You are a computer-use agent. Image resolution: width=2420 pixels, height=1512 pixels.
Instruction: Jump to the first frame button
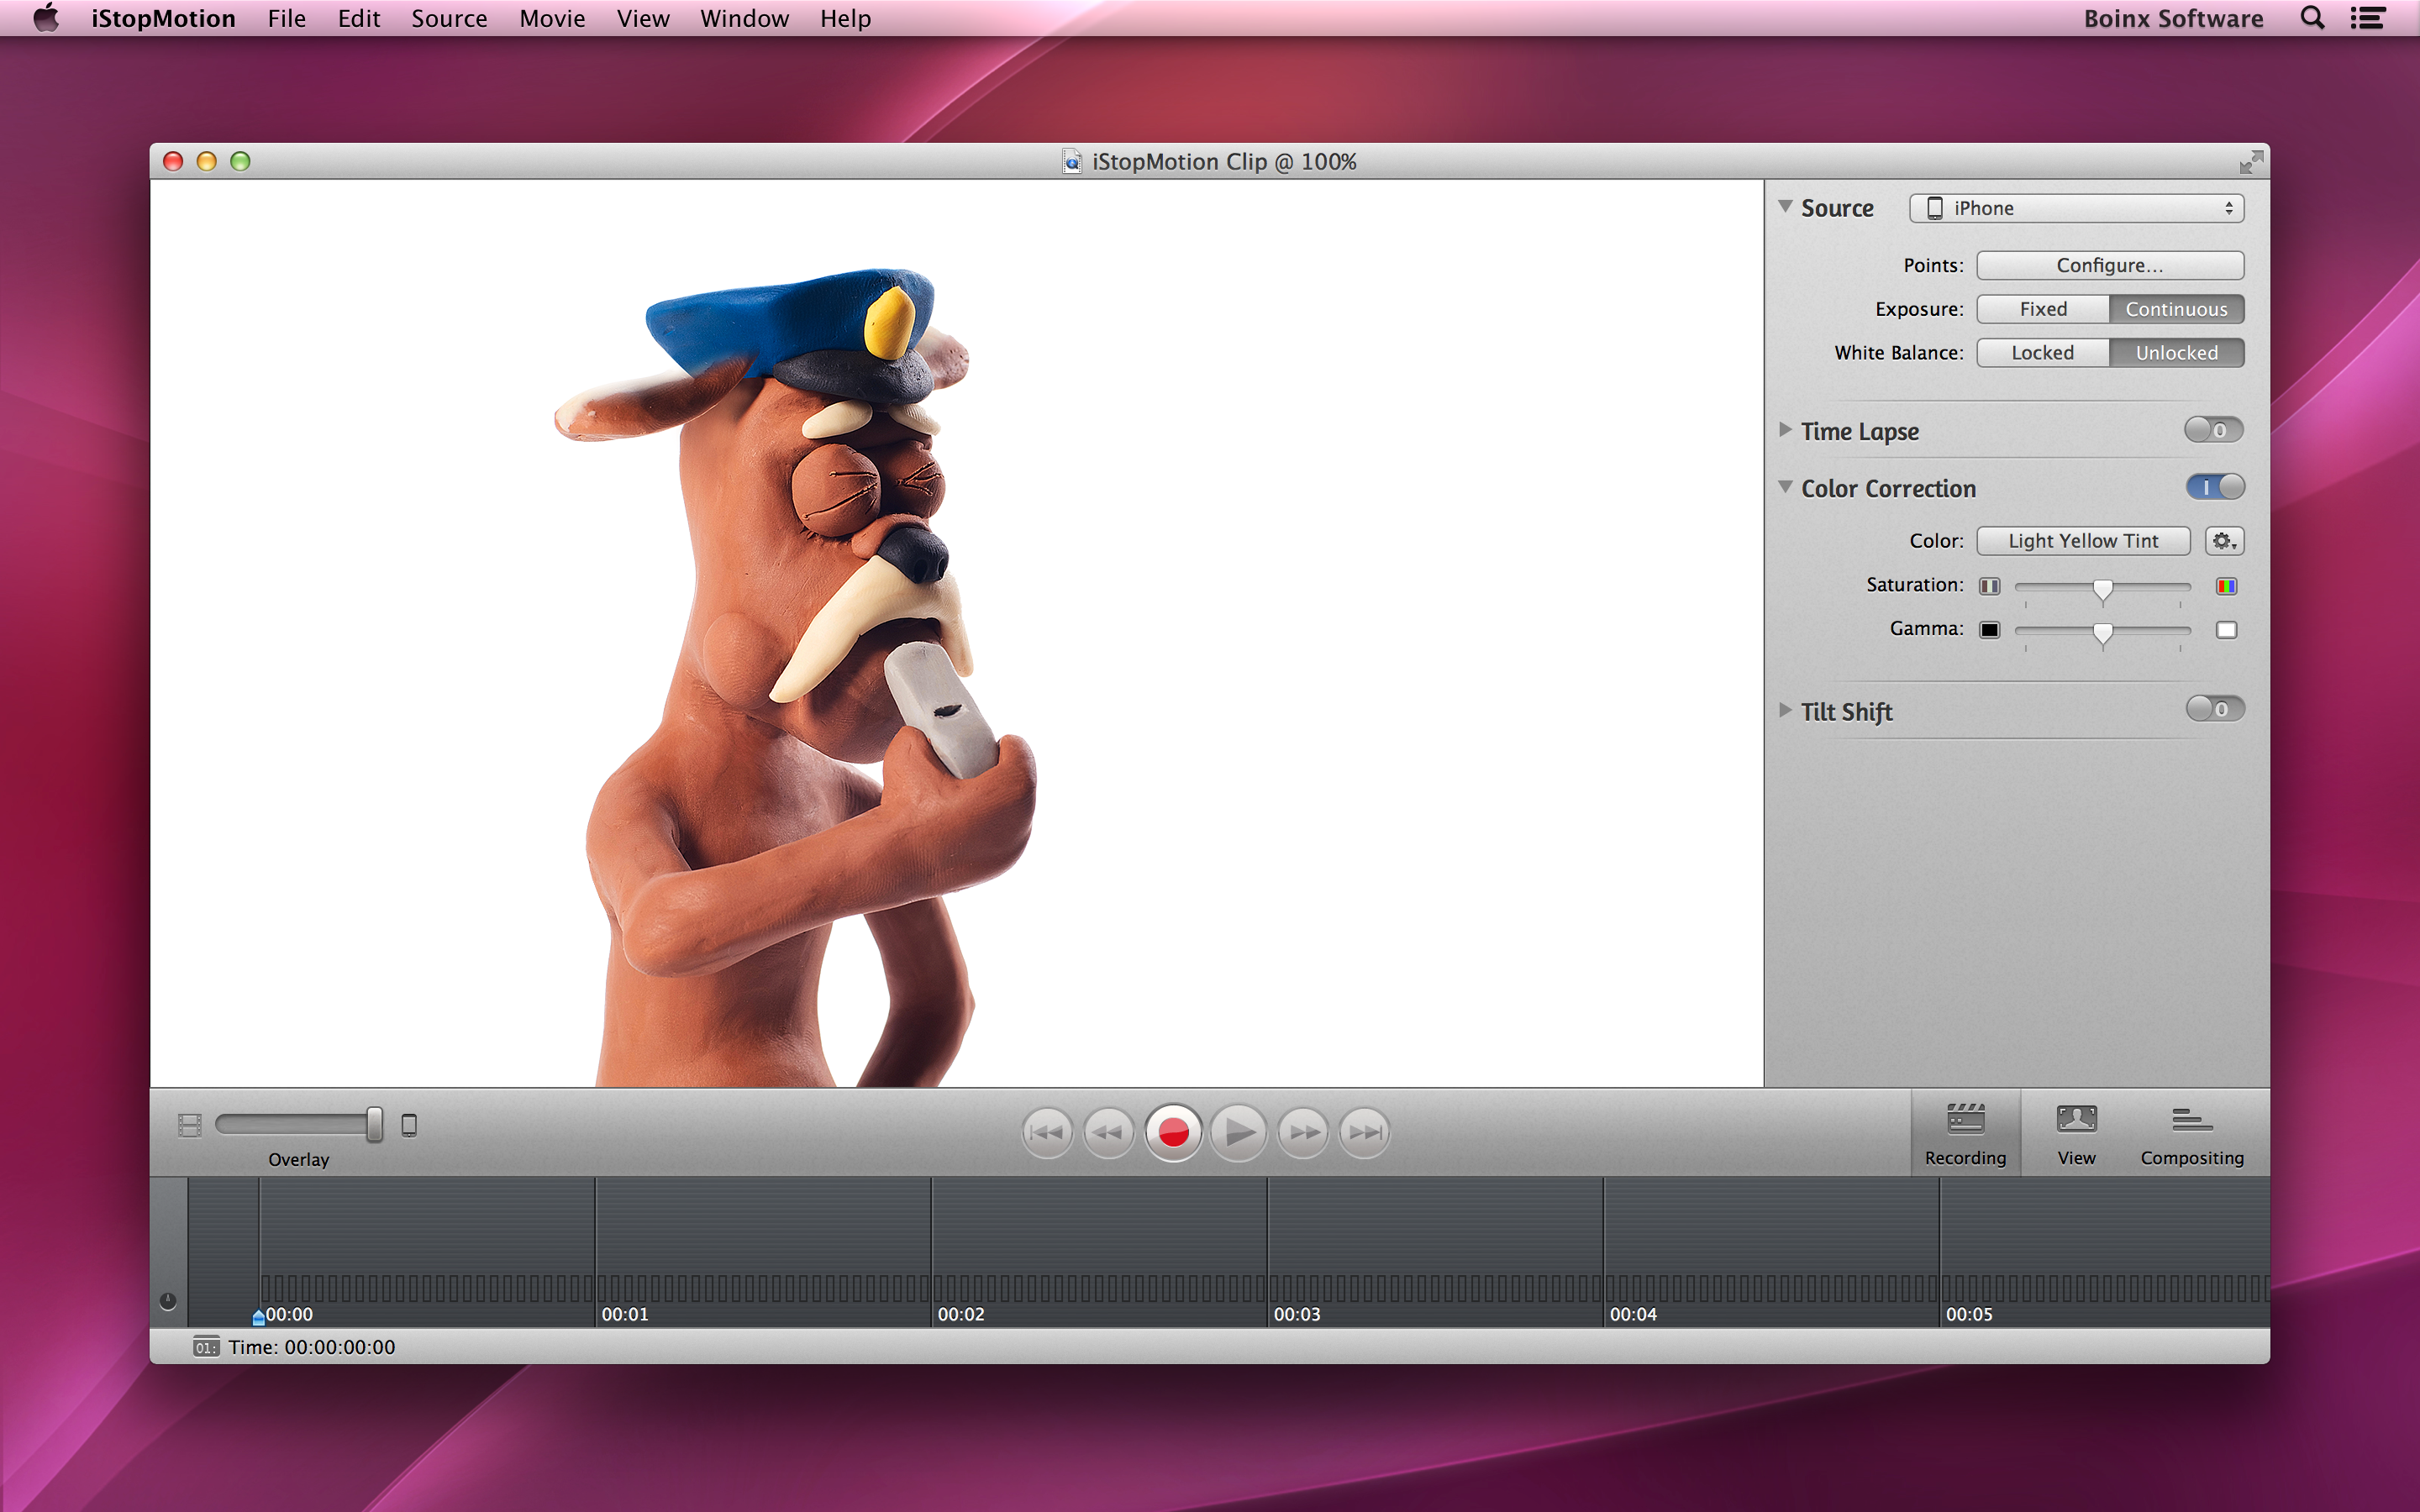[1046, 1132]
